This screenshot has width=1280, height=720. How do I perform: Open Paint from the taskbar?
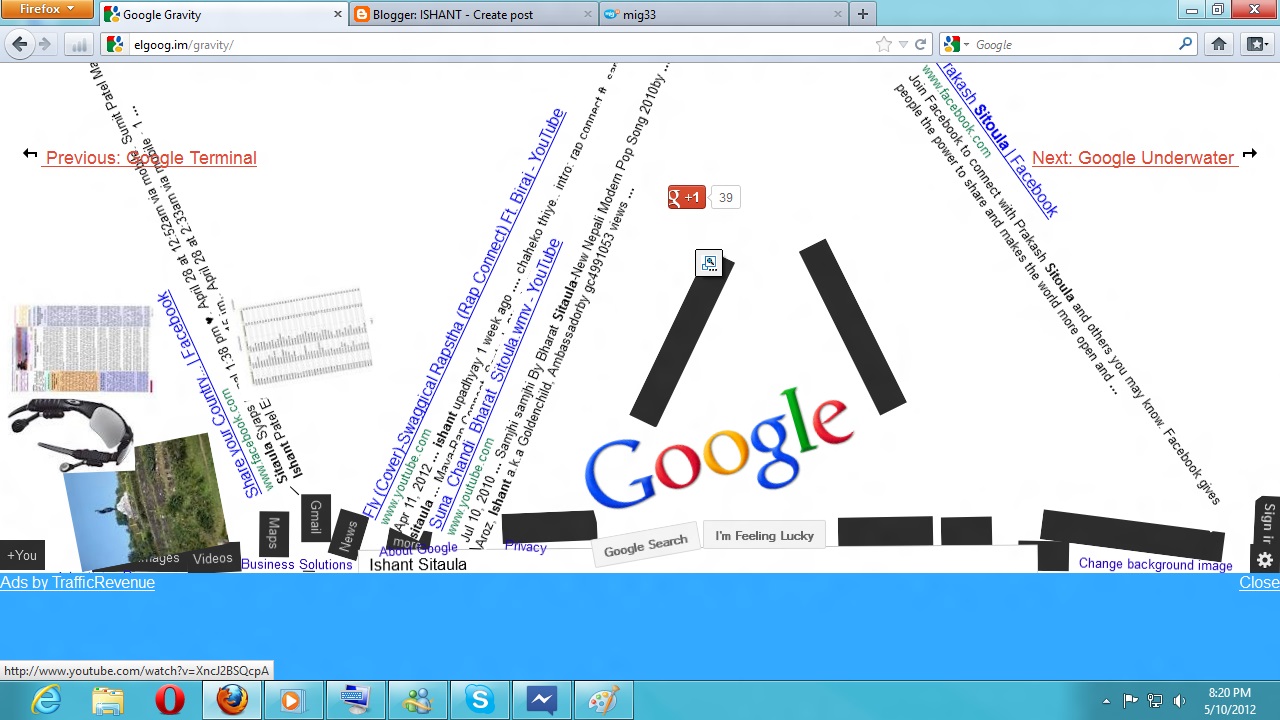tap(604, 700)
